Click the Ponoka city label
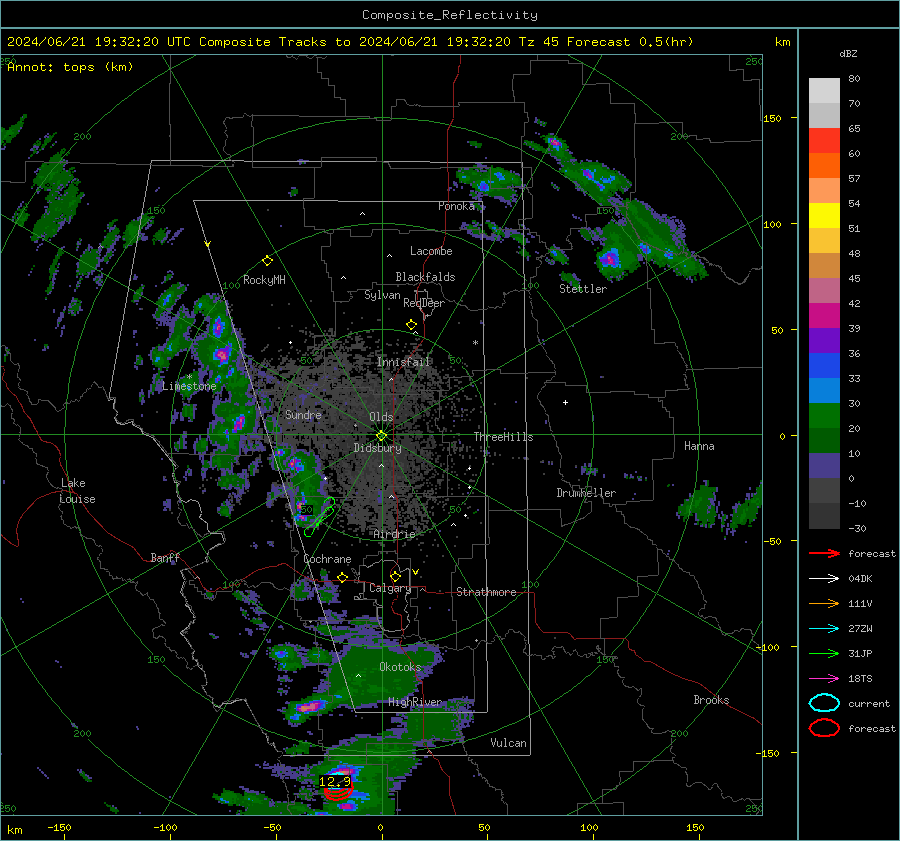This screenshot has width=900, height=841. pos(456,206)
